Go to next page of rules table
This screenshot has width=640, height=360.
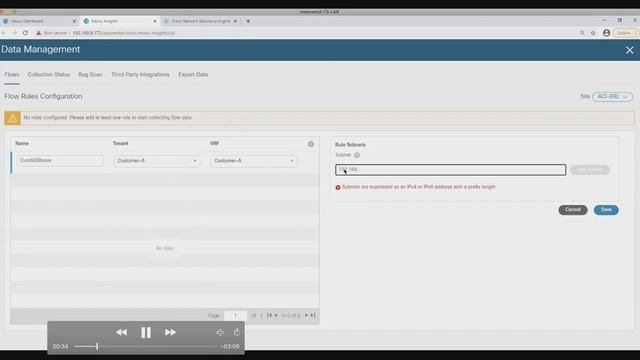coord(306,315)
